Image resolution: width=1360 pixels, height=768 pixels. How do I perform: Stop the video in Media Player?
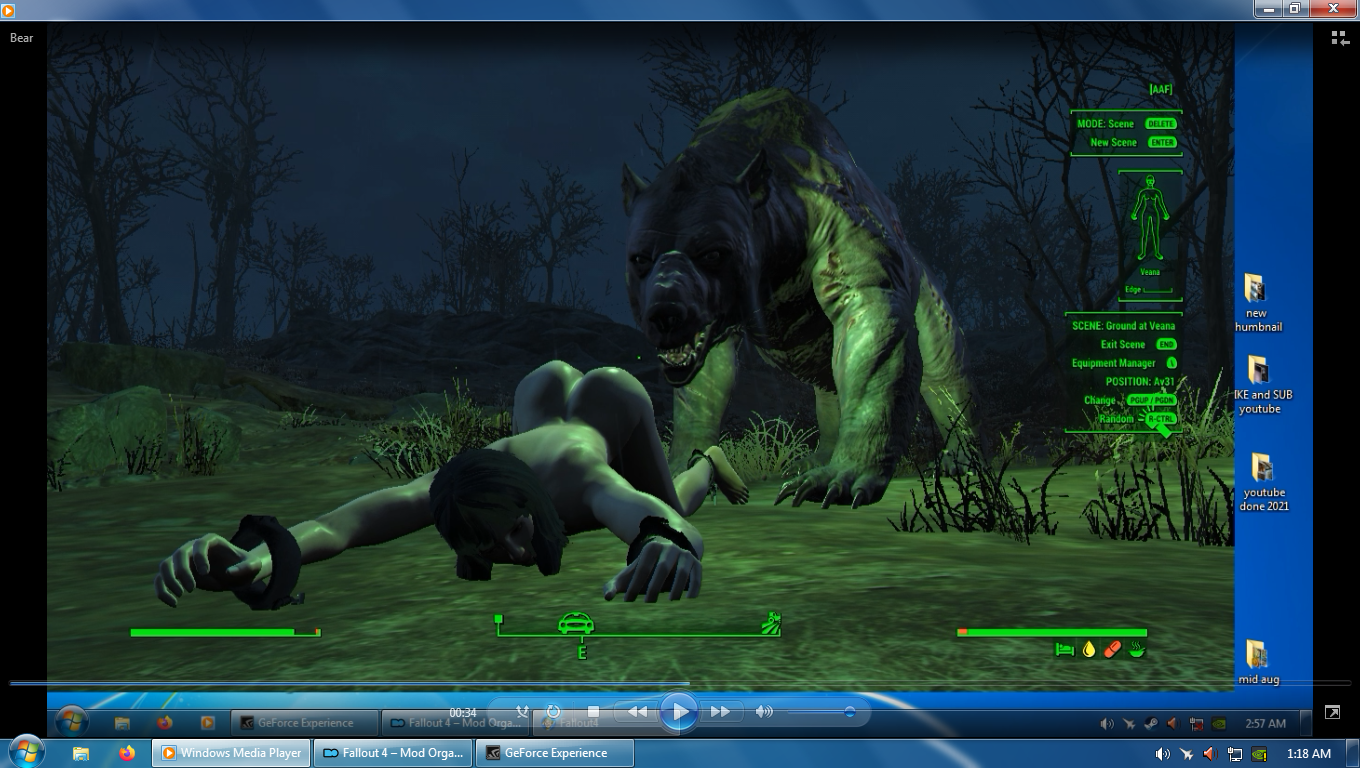coord(593,712)
